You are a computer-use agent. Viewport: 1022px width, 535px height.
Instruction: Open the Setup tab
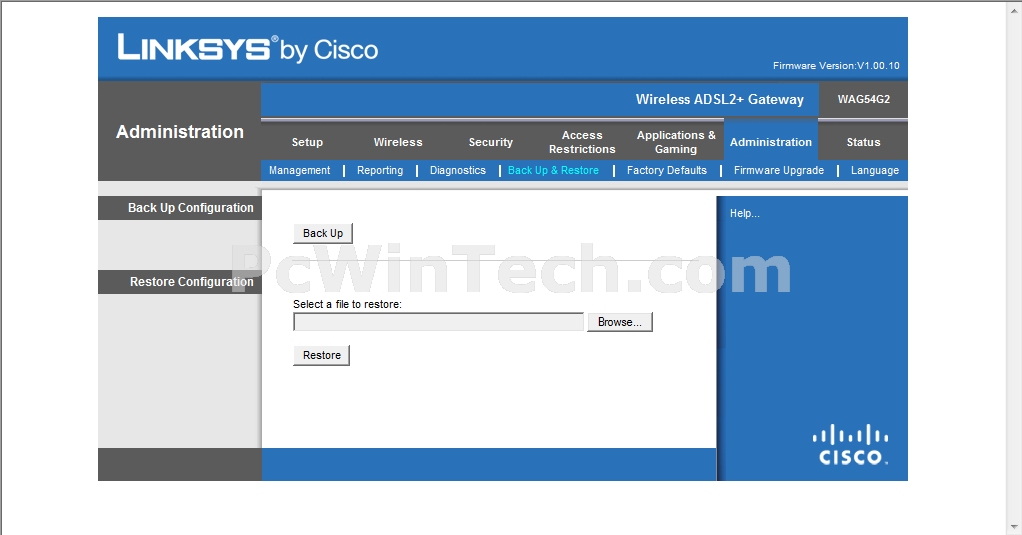point(307,142)
